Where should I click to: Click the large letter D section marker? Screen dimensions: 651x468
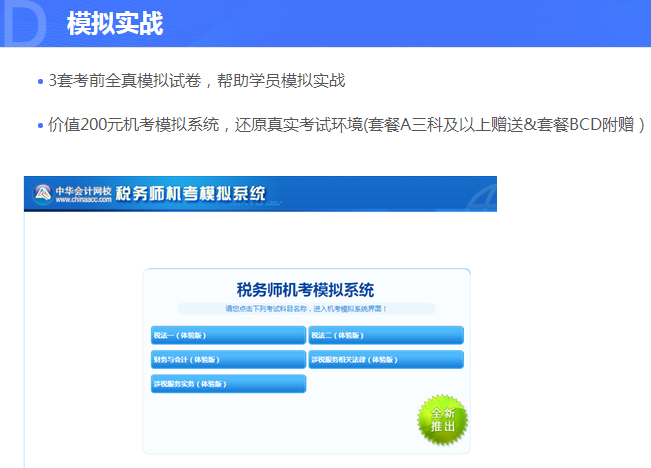tap(25, 24)
